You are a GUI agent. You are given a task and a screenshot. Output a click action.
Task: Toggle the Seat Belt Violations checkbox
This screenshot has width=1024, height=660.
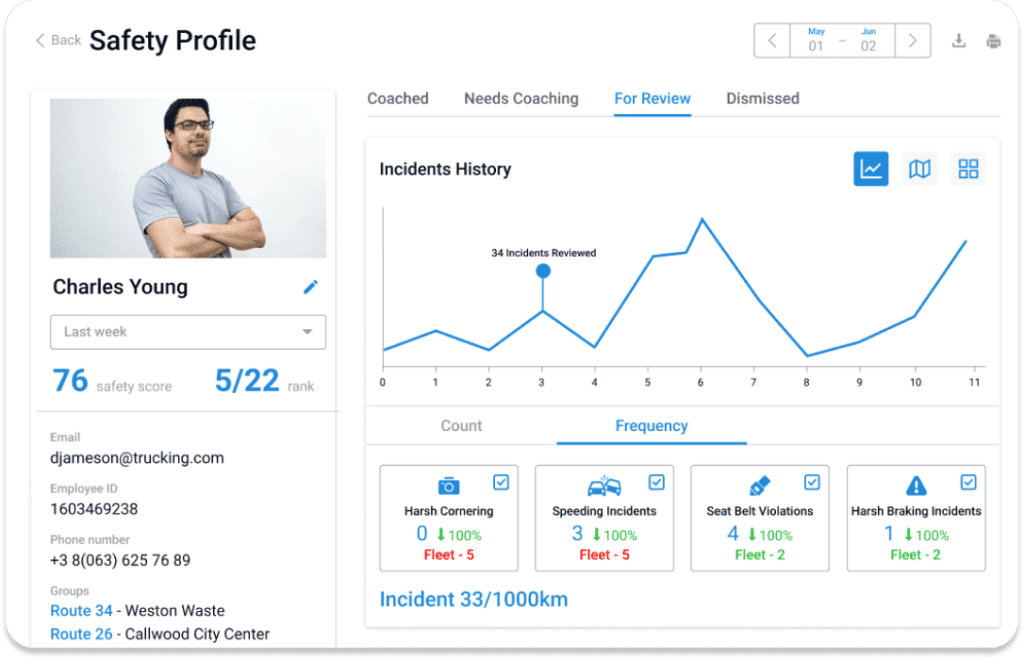pyautogui.click(x=812, y=482)
